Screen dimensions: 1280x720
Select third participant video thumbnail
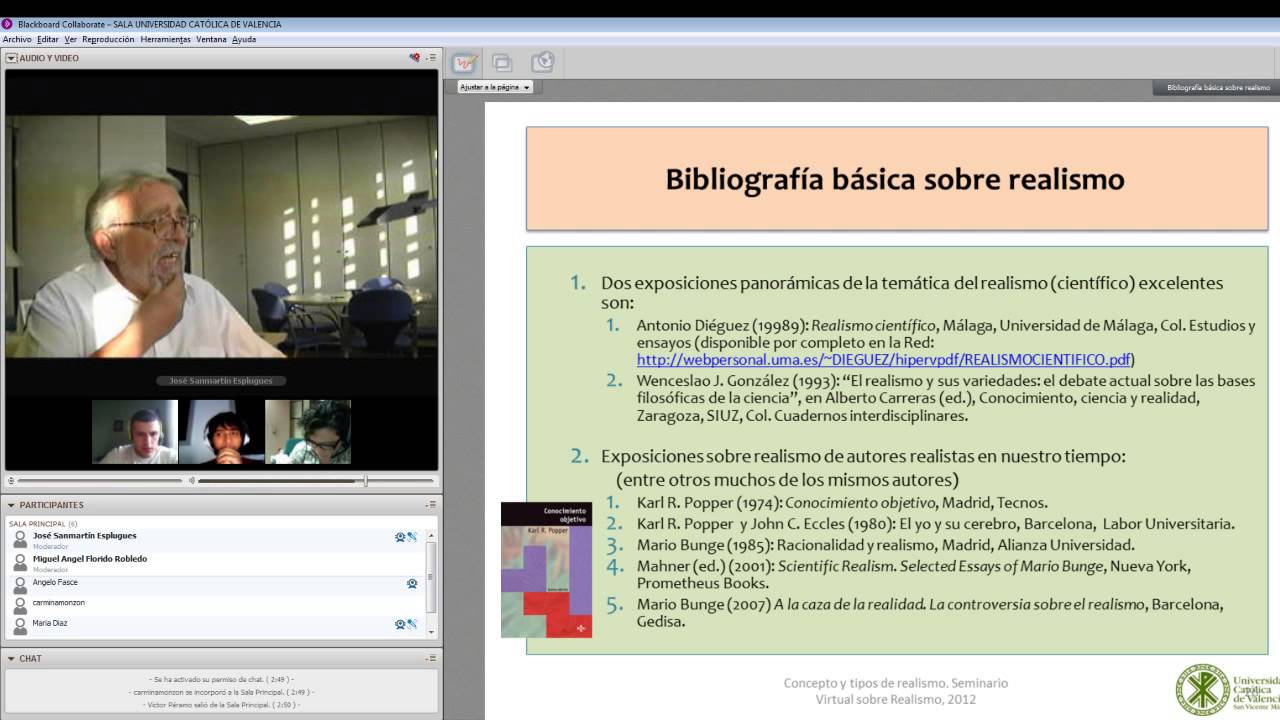click(x=308, y=432)
